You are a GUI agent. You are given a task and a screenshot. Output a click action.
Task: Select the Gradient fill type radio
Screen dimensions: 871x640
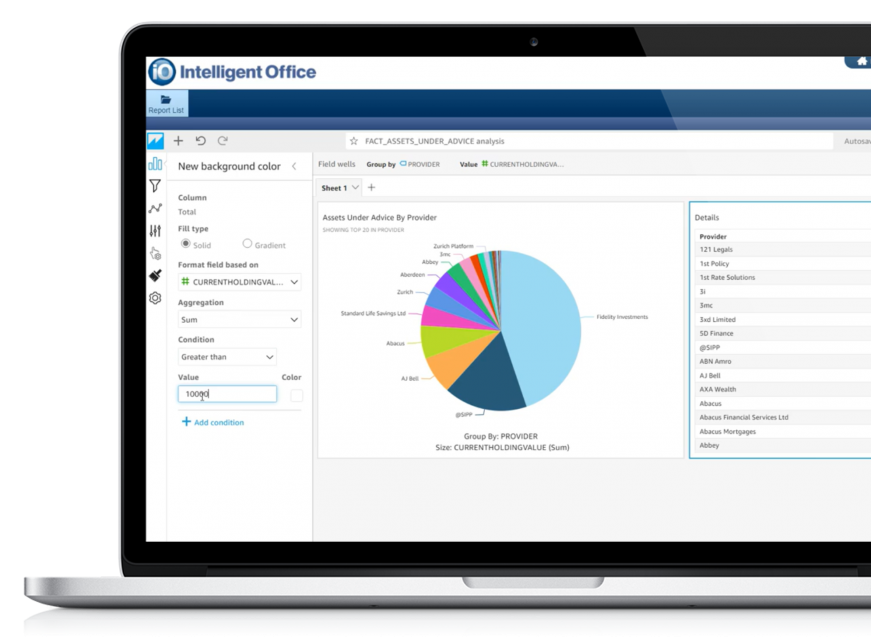click(x=247, y=244)
